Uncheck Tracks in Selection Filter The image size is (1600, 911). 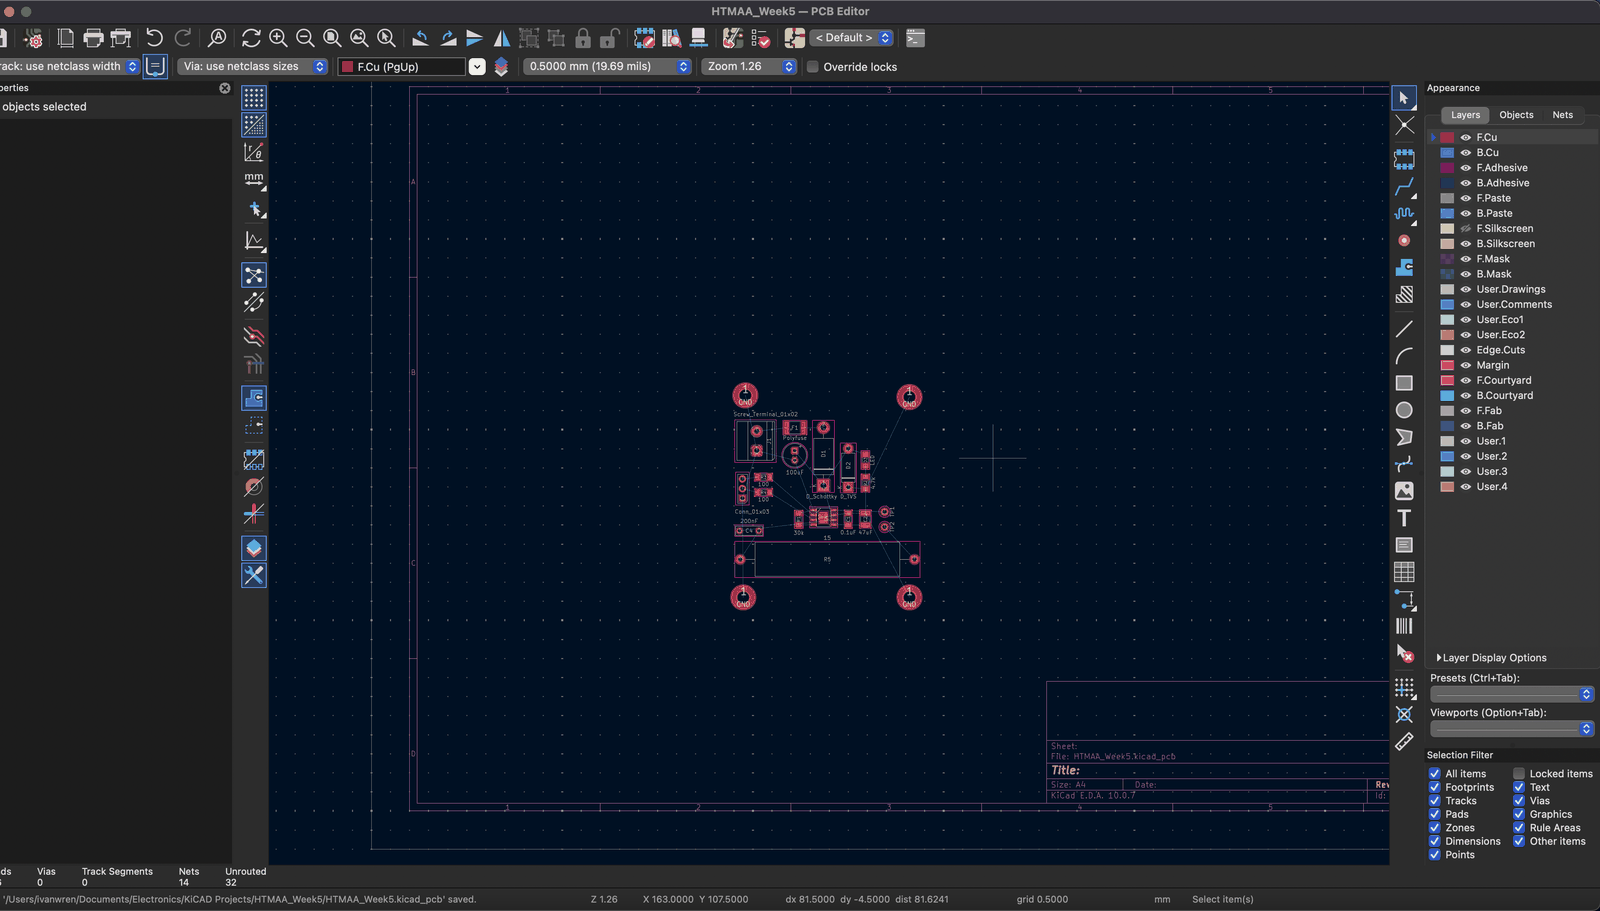1434,801
